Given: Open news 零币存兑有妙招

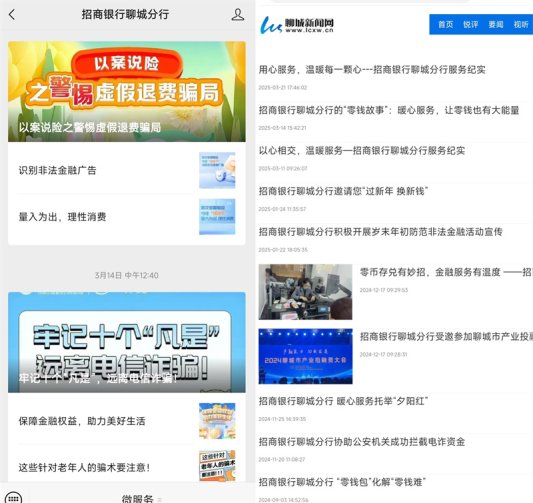Looking at the screenshot, I should (446, 272).
